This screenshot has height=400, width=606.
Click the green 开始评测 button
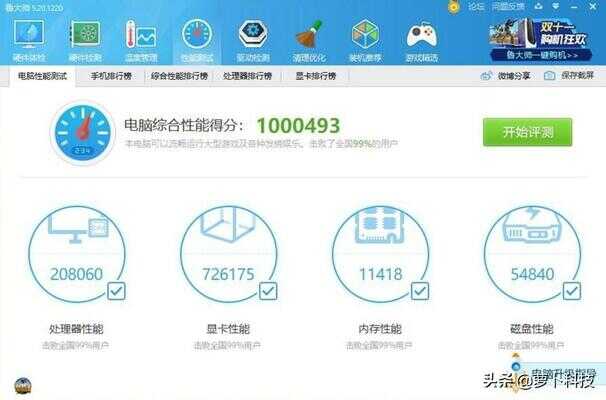tap(528, 132)
